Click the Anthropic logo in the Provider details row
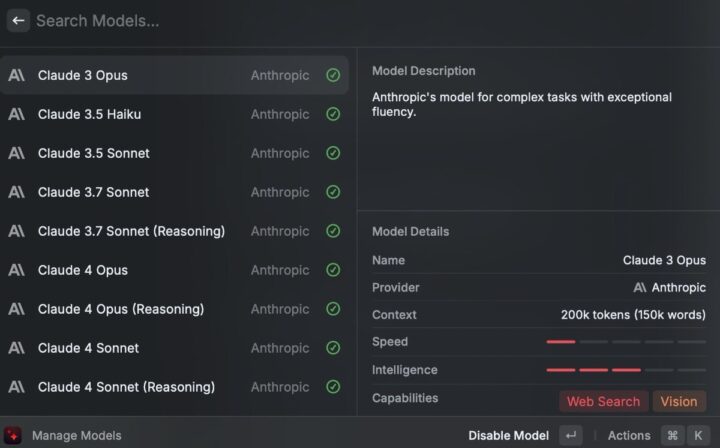 click(640, 287)
